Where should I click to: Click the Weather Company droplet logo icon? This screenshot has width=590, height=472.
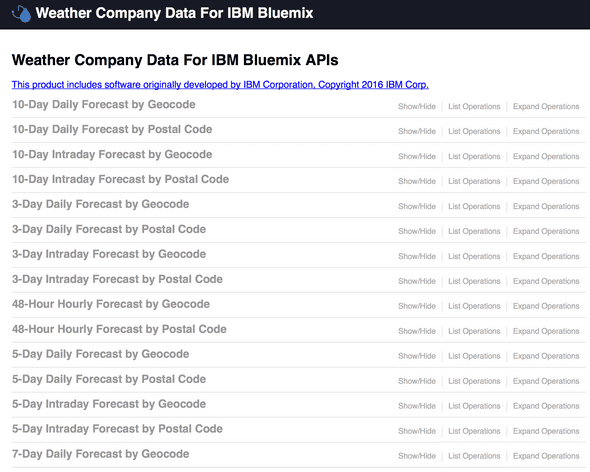[21, 14]
